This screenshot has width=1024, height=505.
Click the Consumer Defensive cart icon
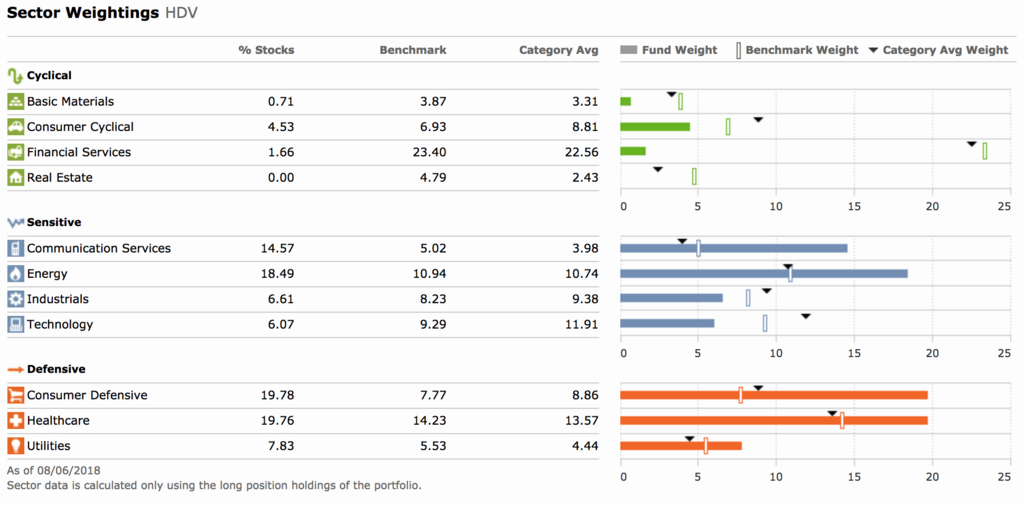(15, 395)
